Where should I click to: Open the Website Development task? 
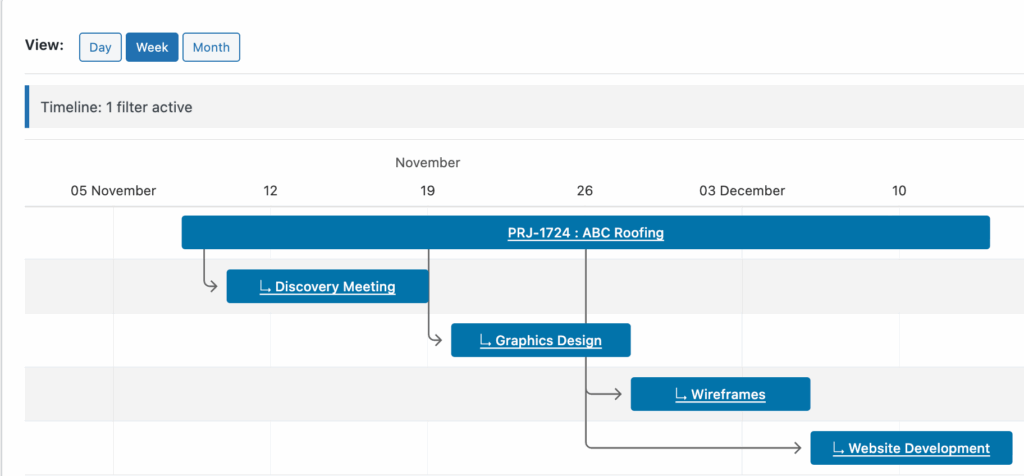pos(919,449)
